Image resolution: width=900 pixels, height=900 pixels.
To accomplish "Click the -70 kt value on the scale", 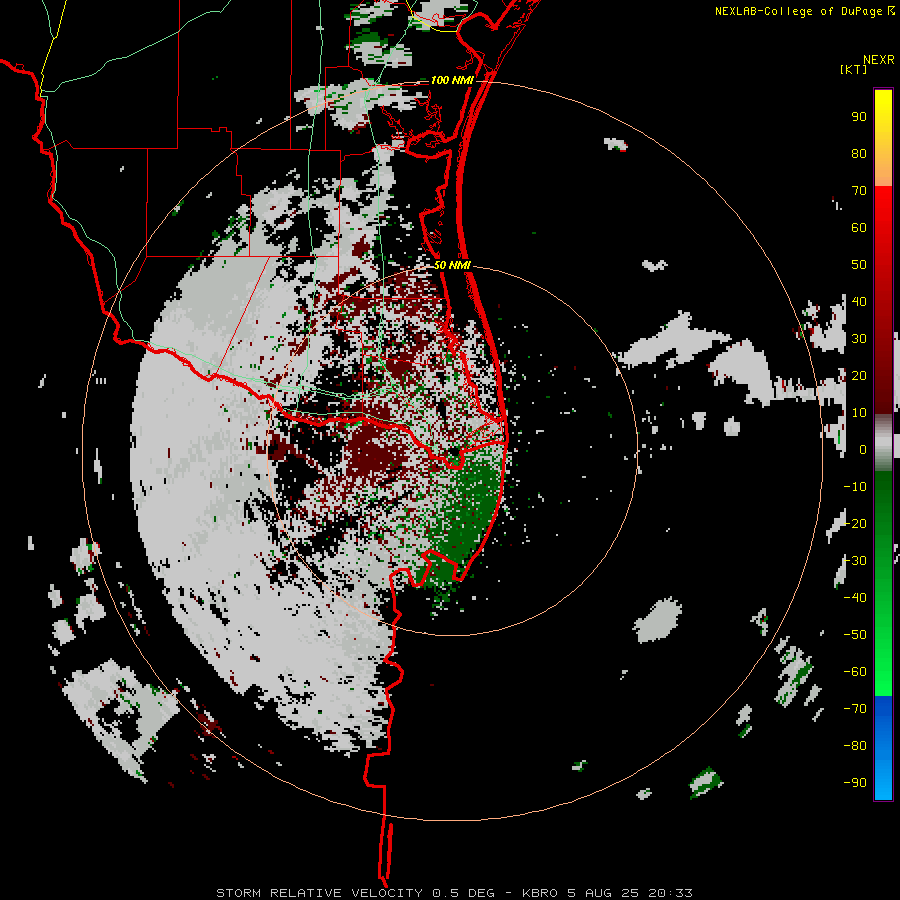I will coord(855,709).
